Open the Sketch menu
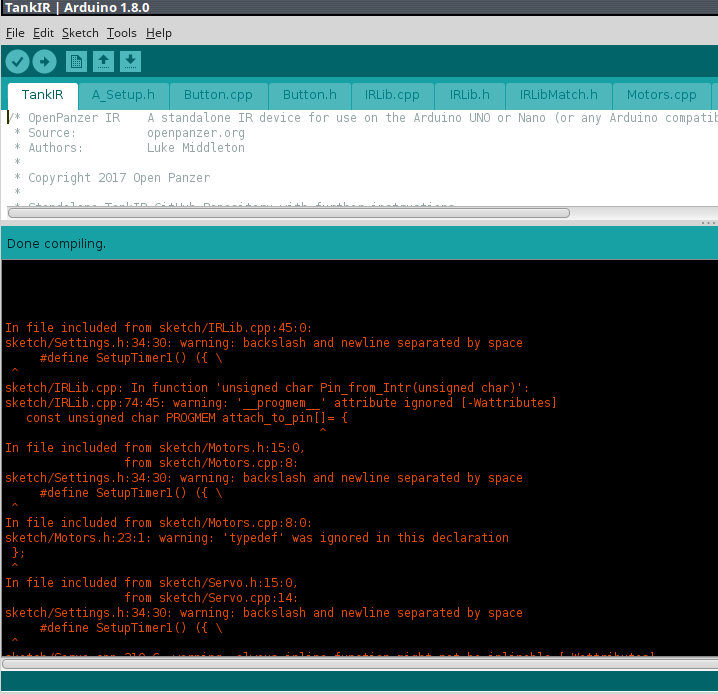This screenshot has height=694, width=718. pos(80,33)
